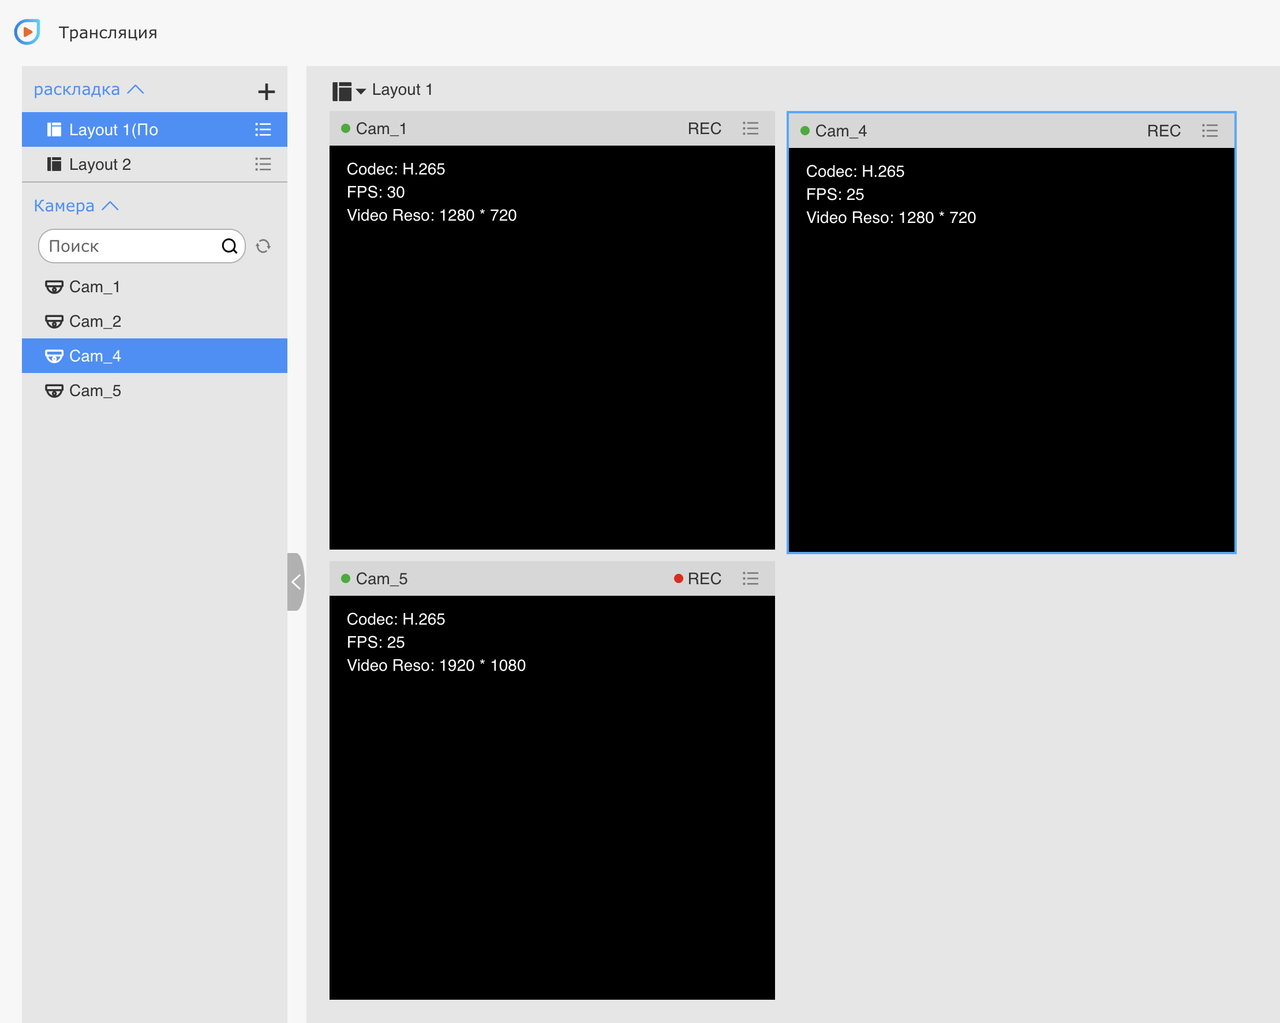
Task: Click the Трансляция title text
Action: point(108,32)
